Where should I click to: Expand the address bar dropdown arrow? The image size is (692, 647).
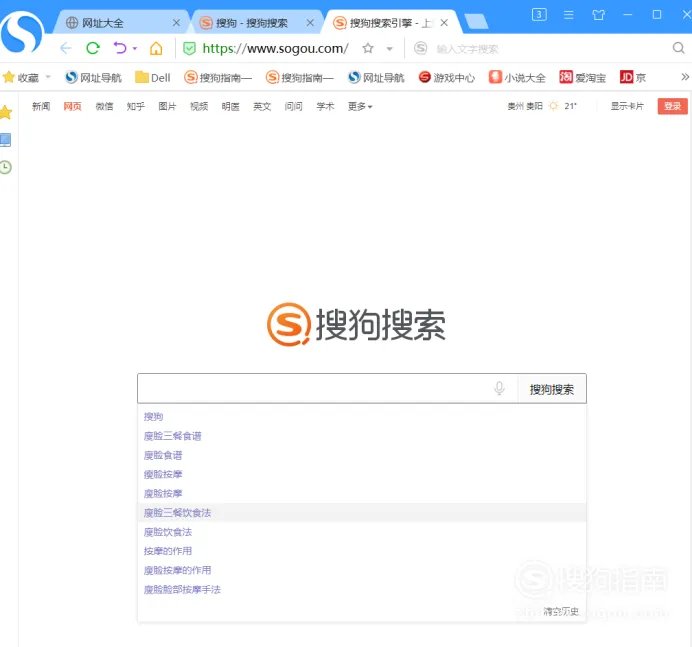[x=389, y=49]
